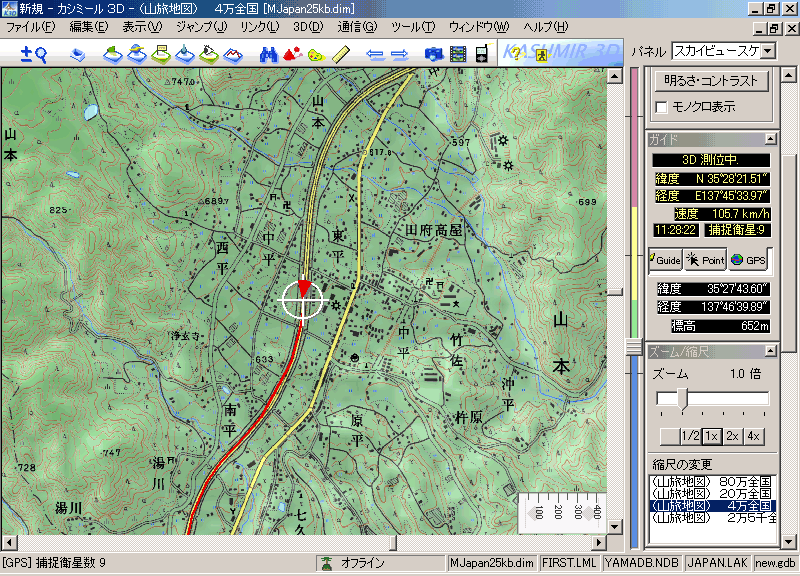Open the ジャンプ(J) menu
This screenshot has width=800, height=576.
[x=202, y=27]
